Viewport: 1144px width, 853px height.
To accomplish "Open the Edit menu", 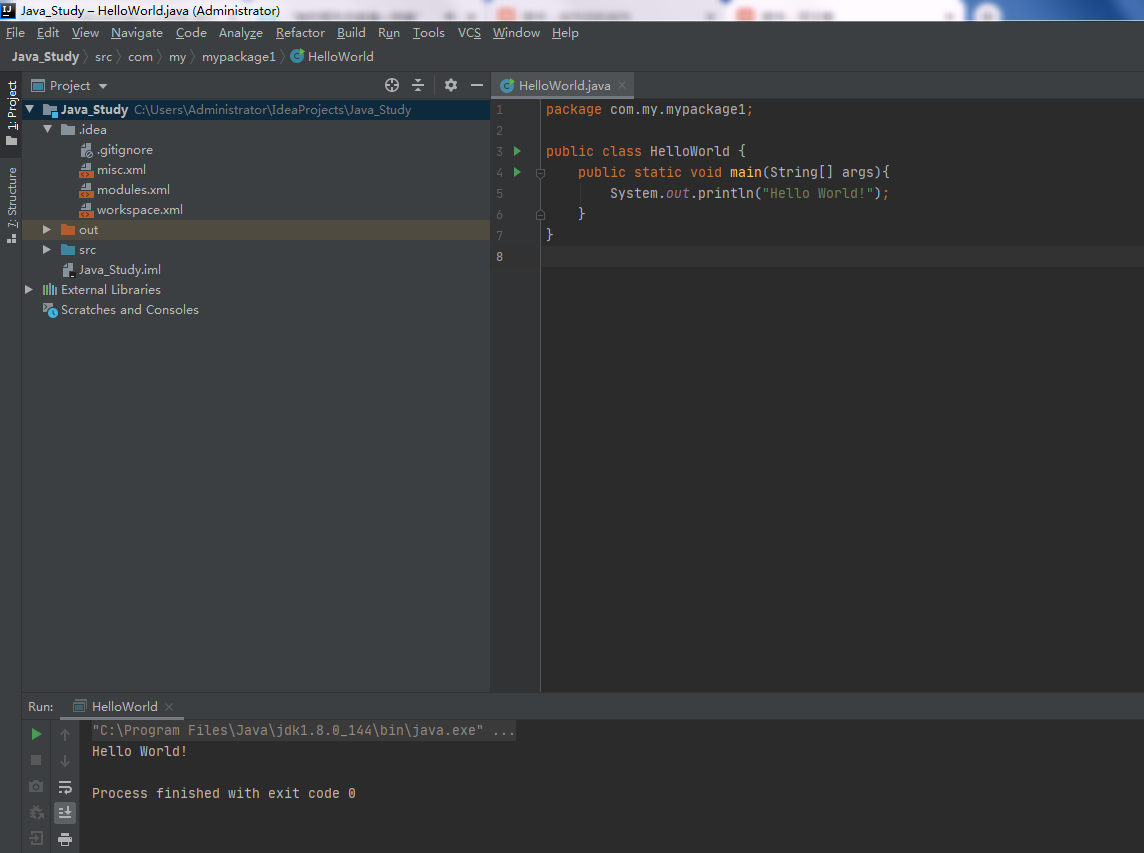I will [x=48, y=33].
